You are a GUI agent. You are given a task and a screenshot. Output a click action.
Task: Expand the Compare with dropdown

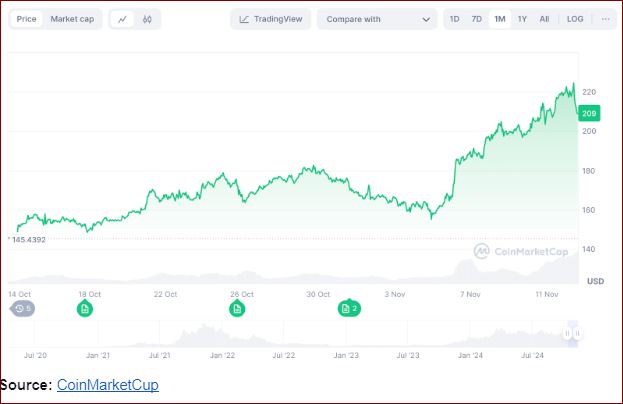377,19
